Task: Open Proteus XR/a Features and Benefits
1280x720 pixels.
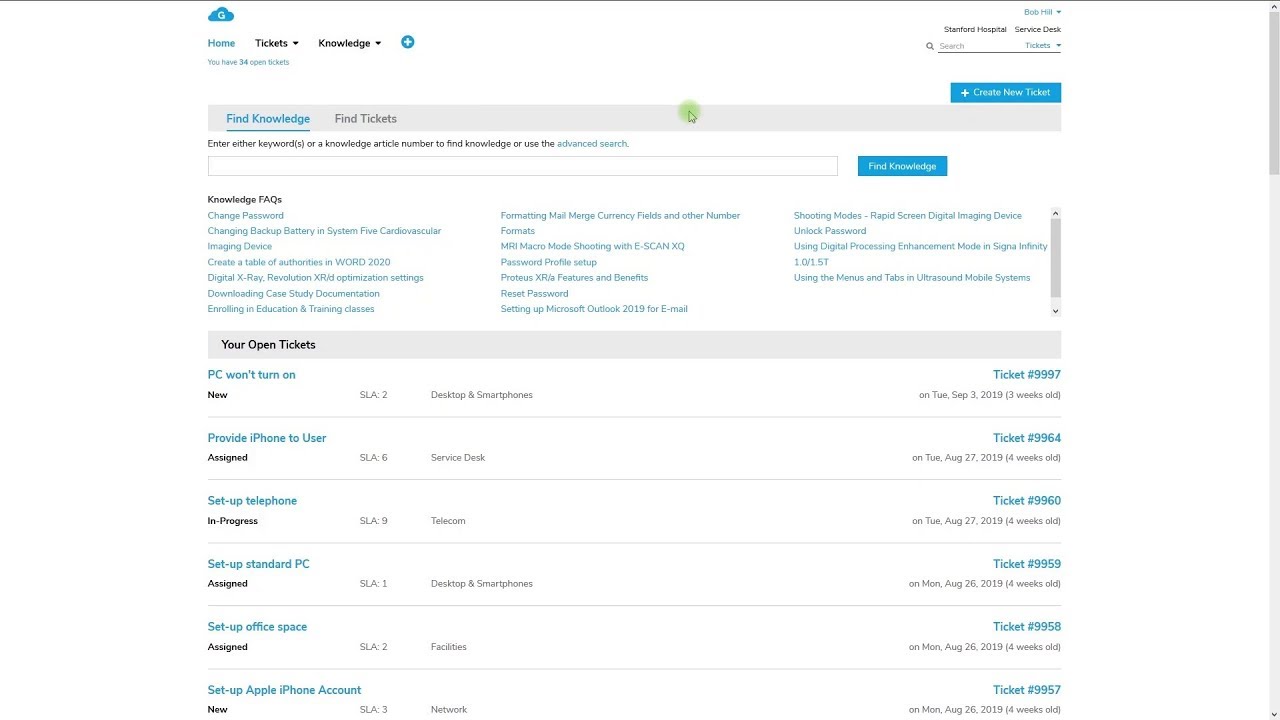Action: point(574,277)
